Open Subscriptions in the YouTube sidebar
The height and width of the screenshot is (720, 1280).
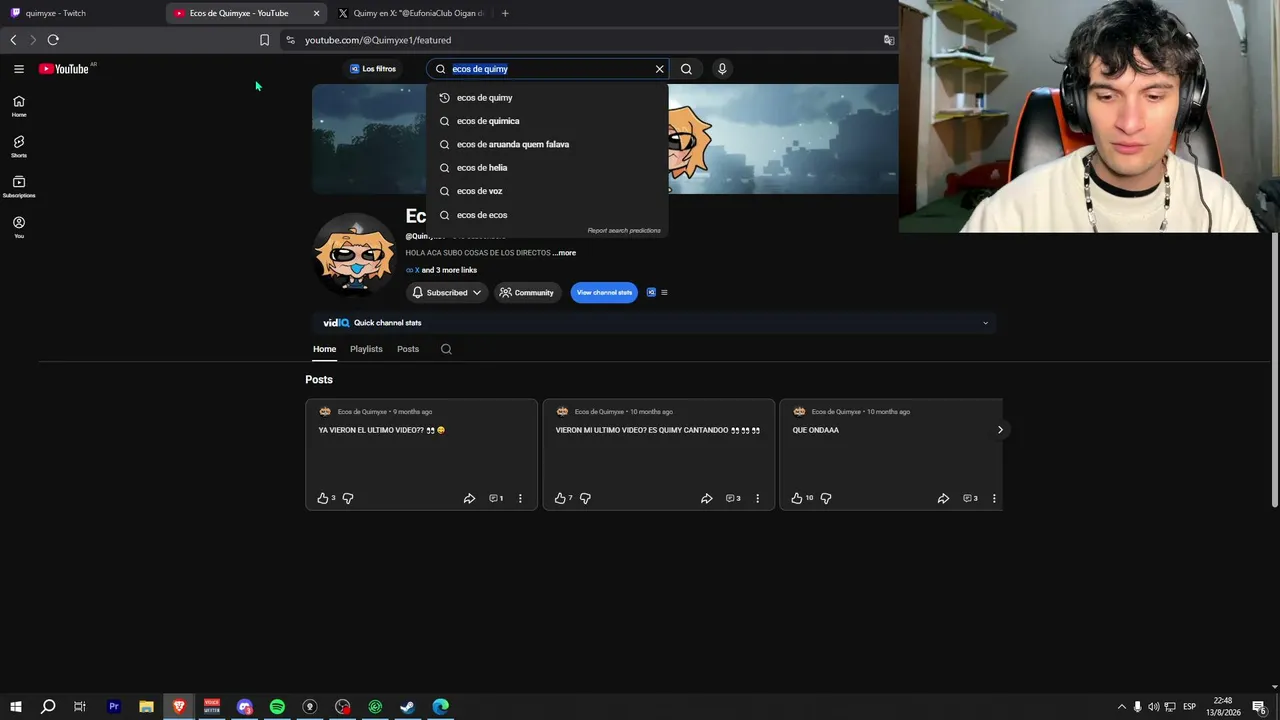(19, 187)
